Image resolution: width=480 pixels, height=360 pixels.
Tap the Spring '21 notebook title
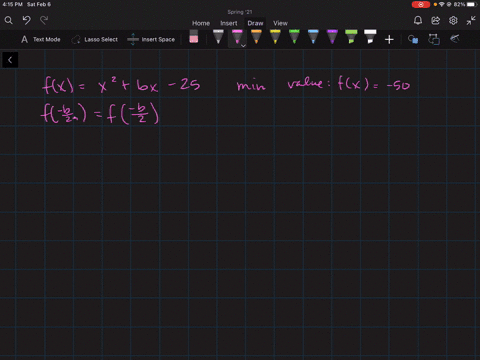coord(240,12)
